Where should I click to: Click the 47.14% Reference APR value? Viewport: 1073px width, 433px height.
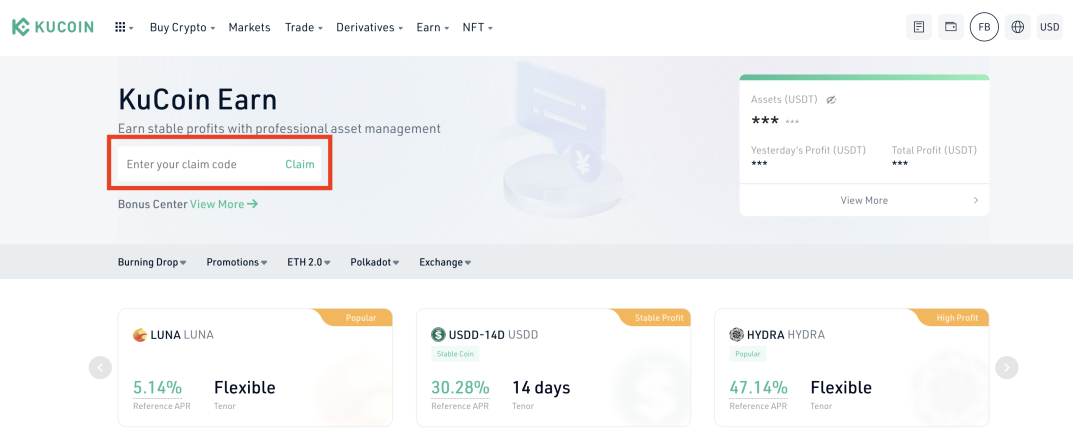point(759,388)
